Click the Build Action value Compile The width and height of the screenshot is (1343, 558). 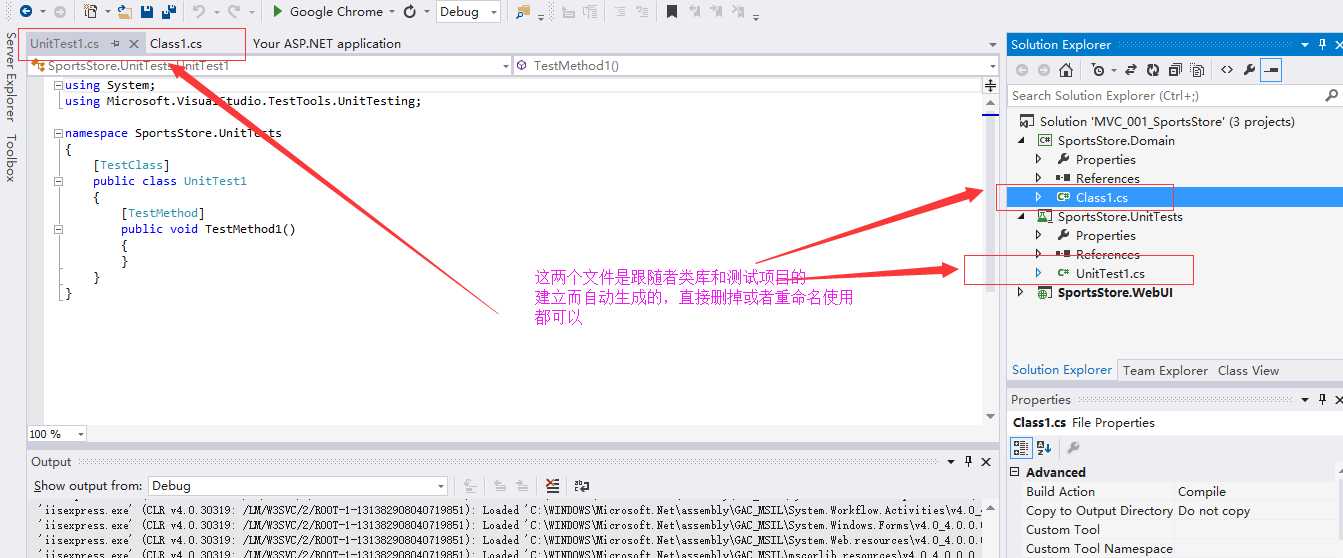click(1201, 492)
